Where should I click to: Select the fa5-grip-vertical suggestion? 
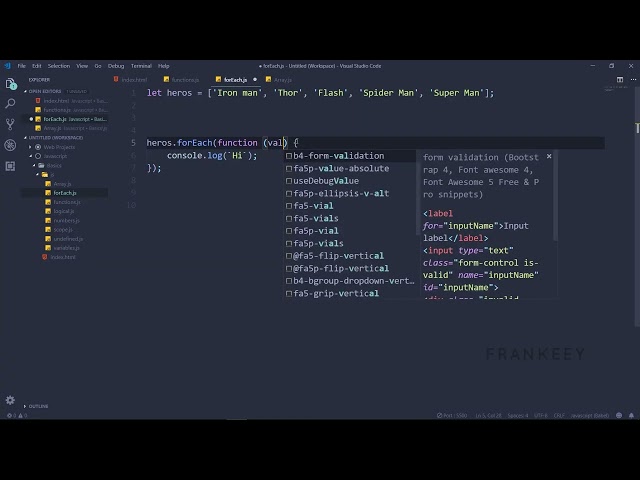pos(349,293)
